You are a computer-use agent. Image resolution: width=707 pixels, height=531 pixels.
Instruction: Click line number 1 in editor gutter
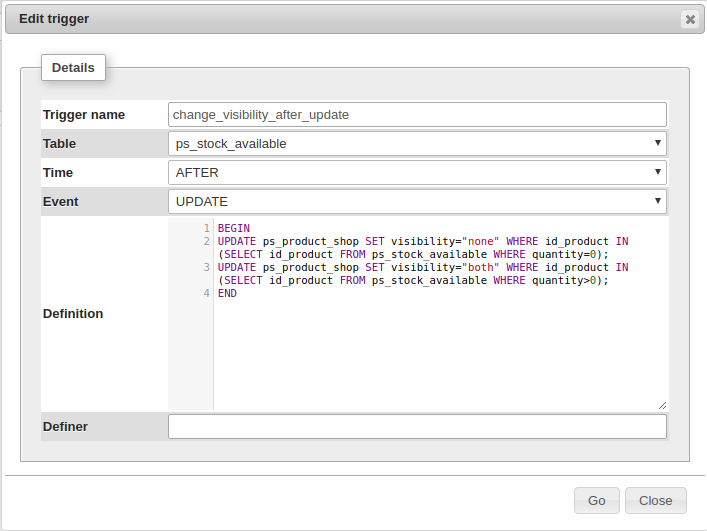206,228
